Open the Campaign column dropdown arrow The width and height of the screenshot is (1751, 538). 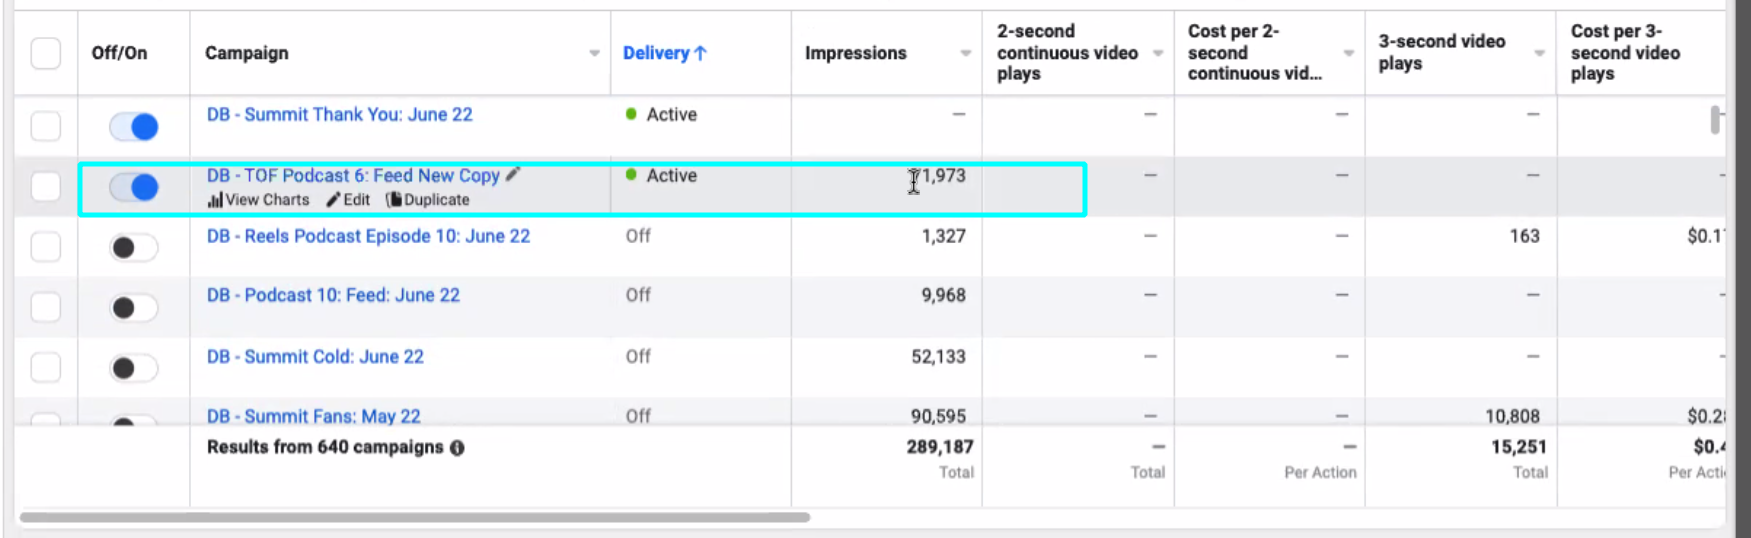coord(594,53)
